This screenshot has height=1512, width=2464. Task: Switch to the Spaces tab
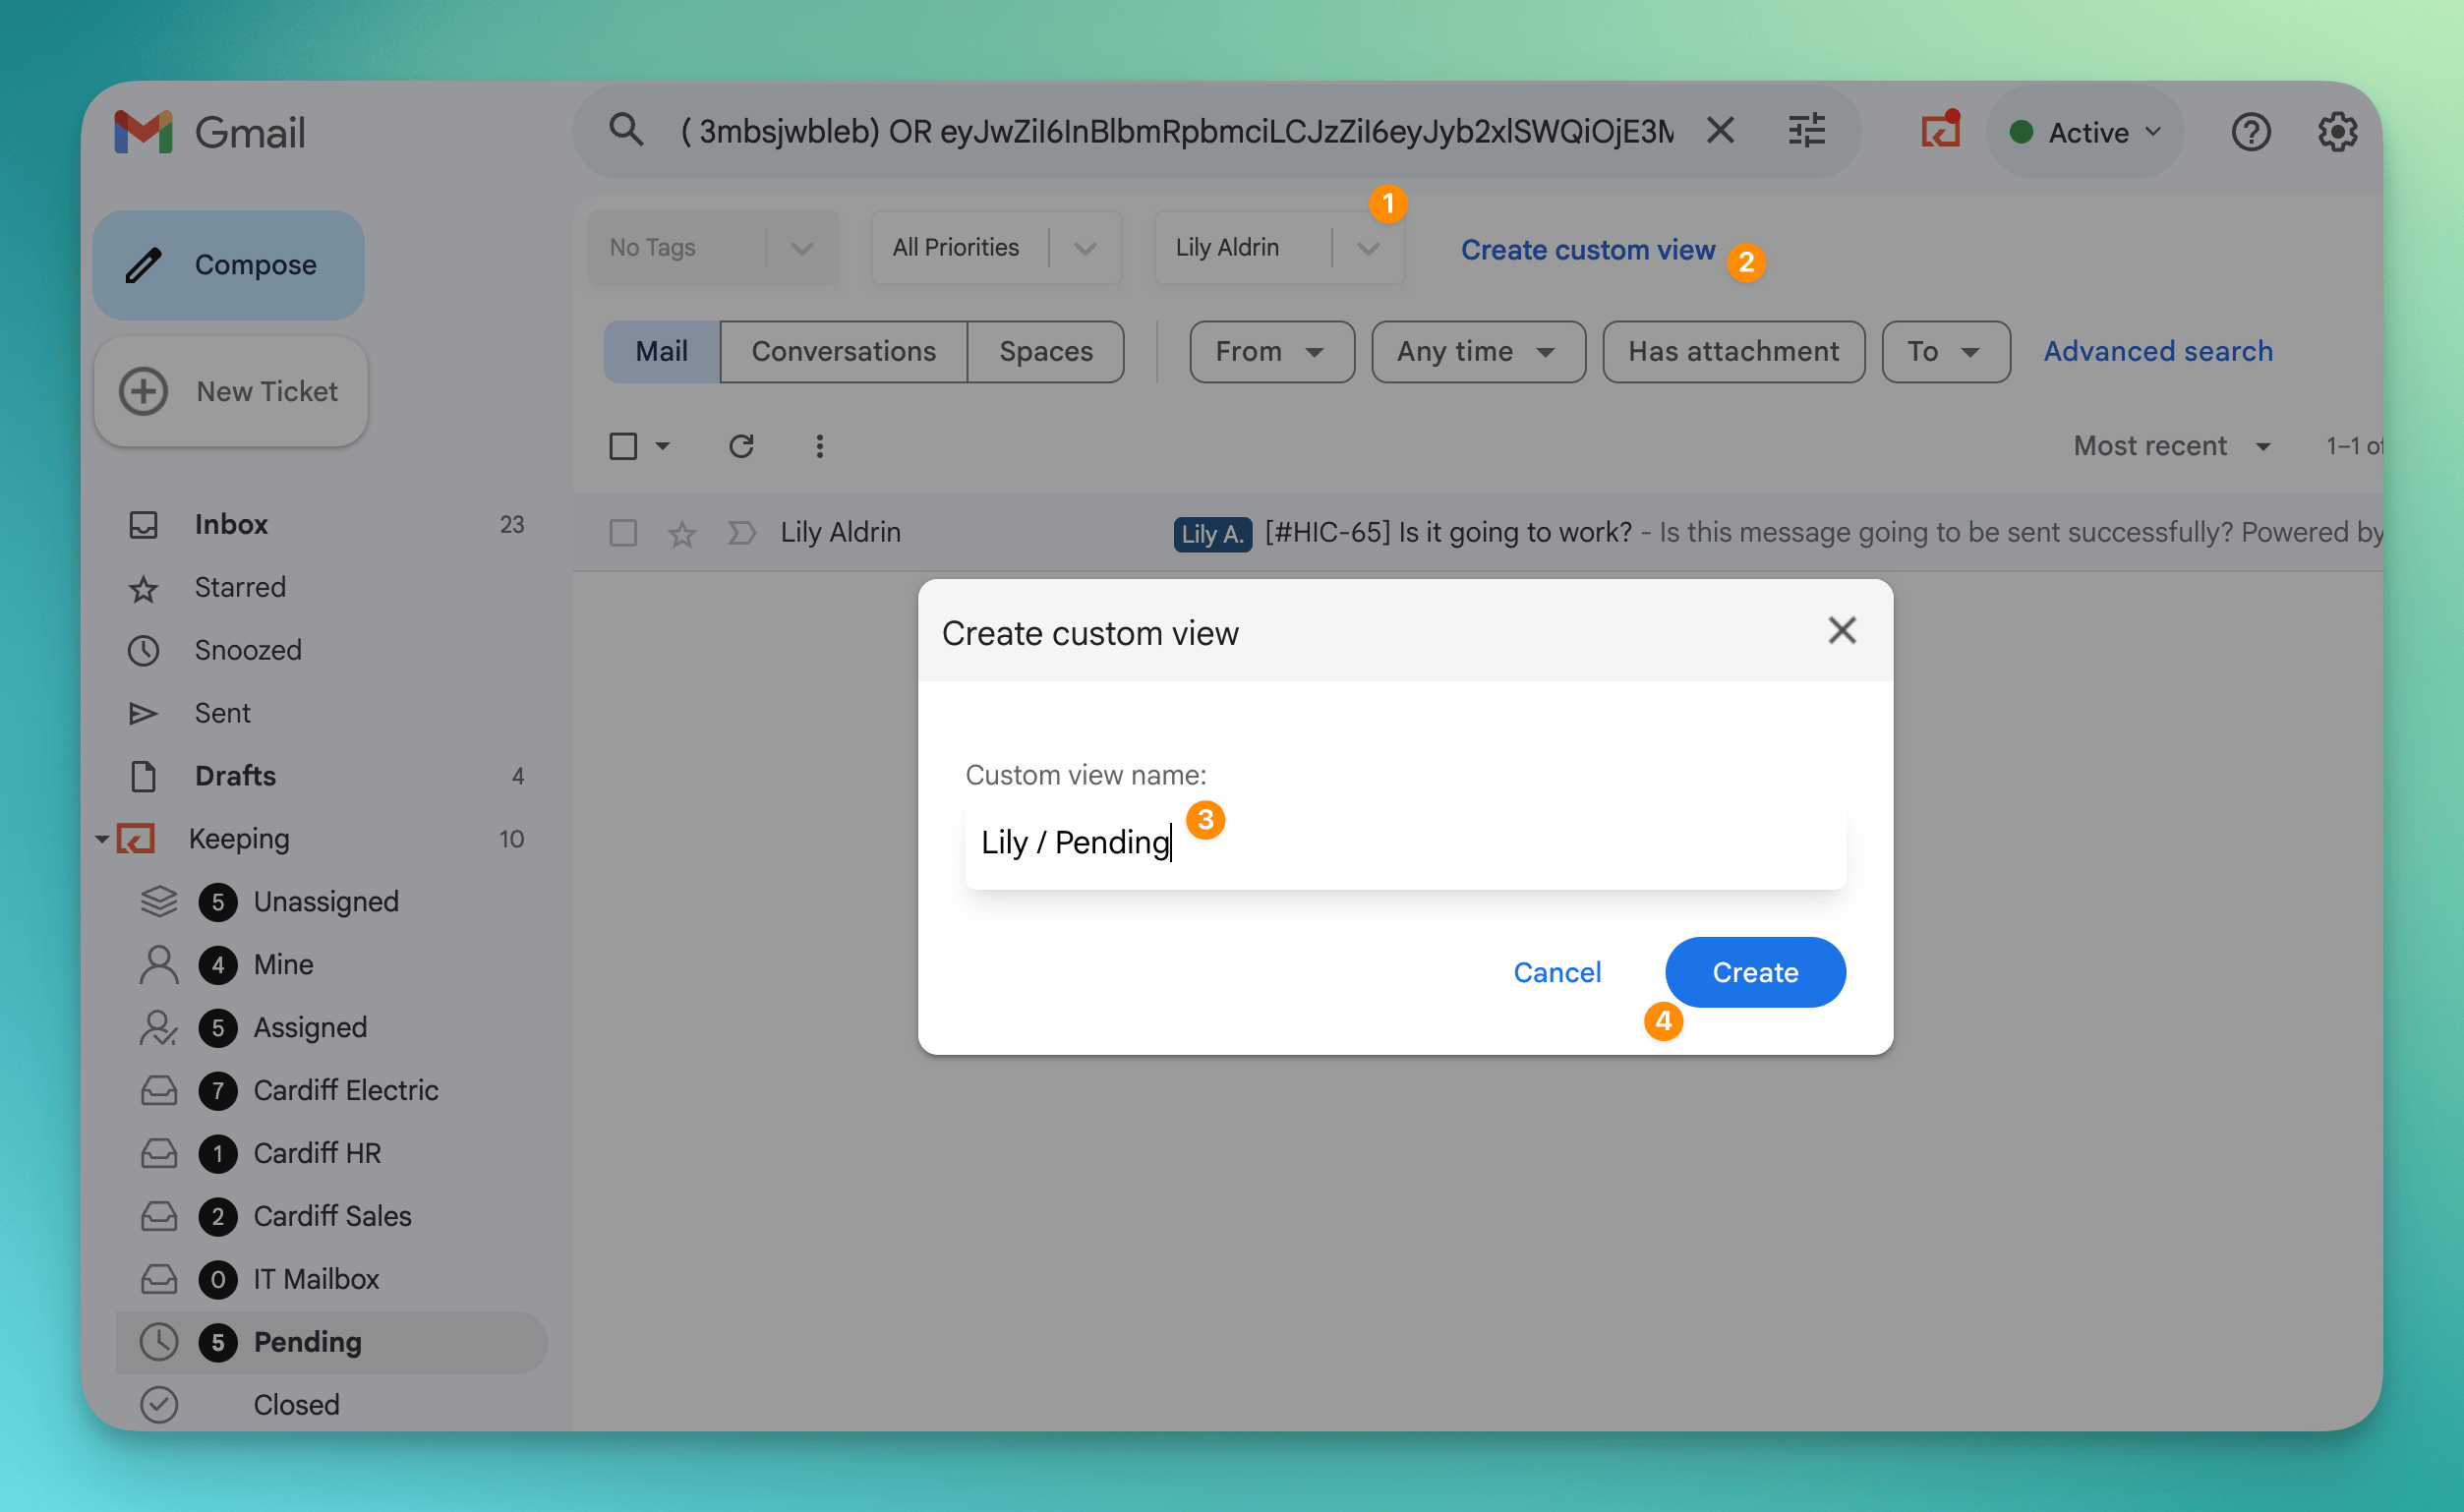click(1045, 352)
